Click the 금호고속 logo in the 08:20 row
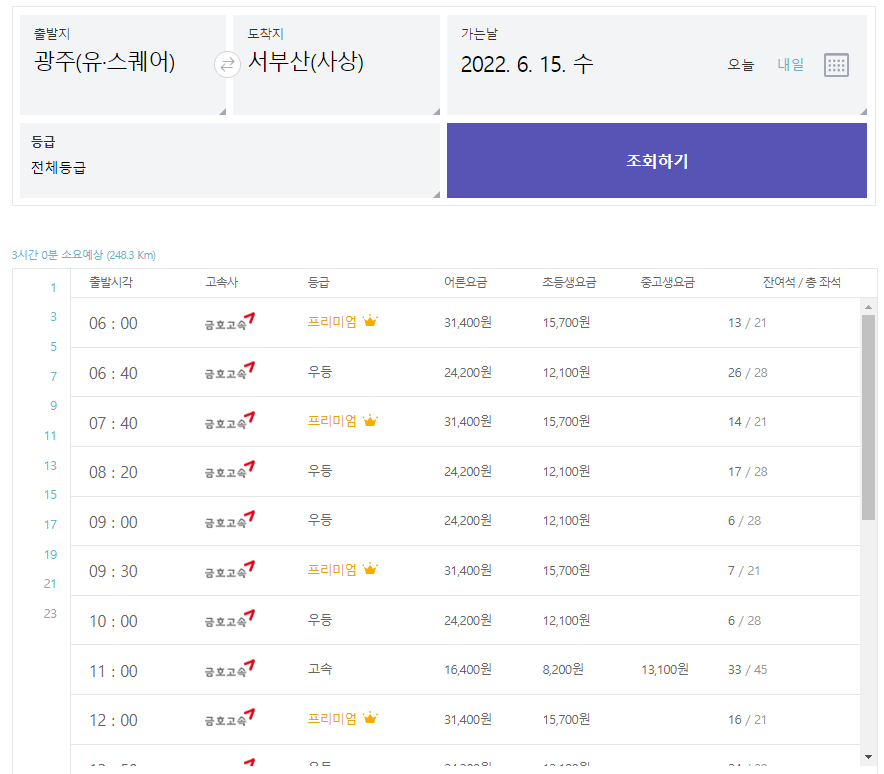Screen dimensions: 884x774 coord(230,470)
